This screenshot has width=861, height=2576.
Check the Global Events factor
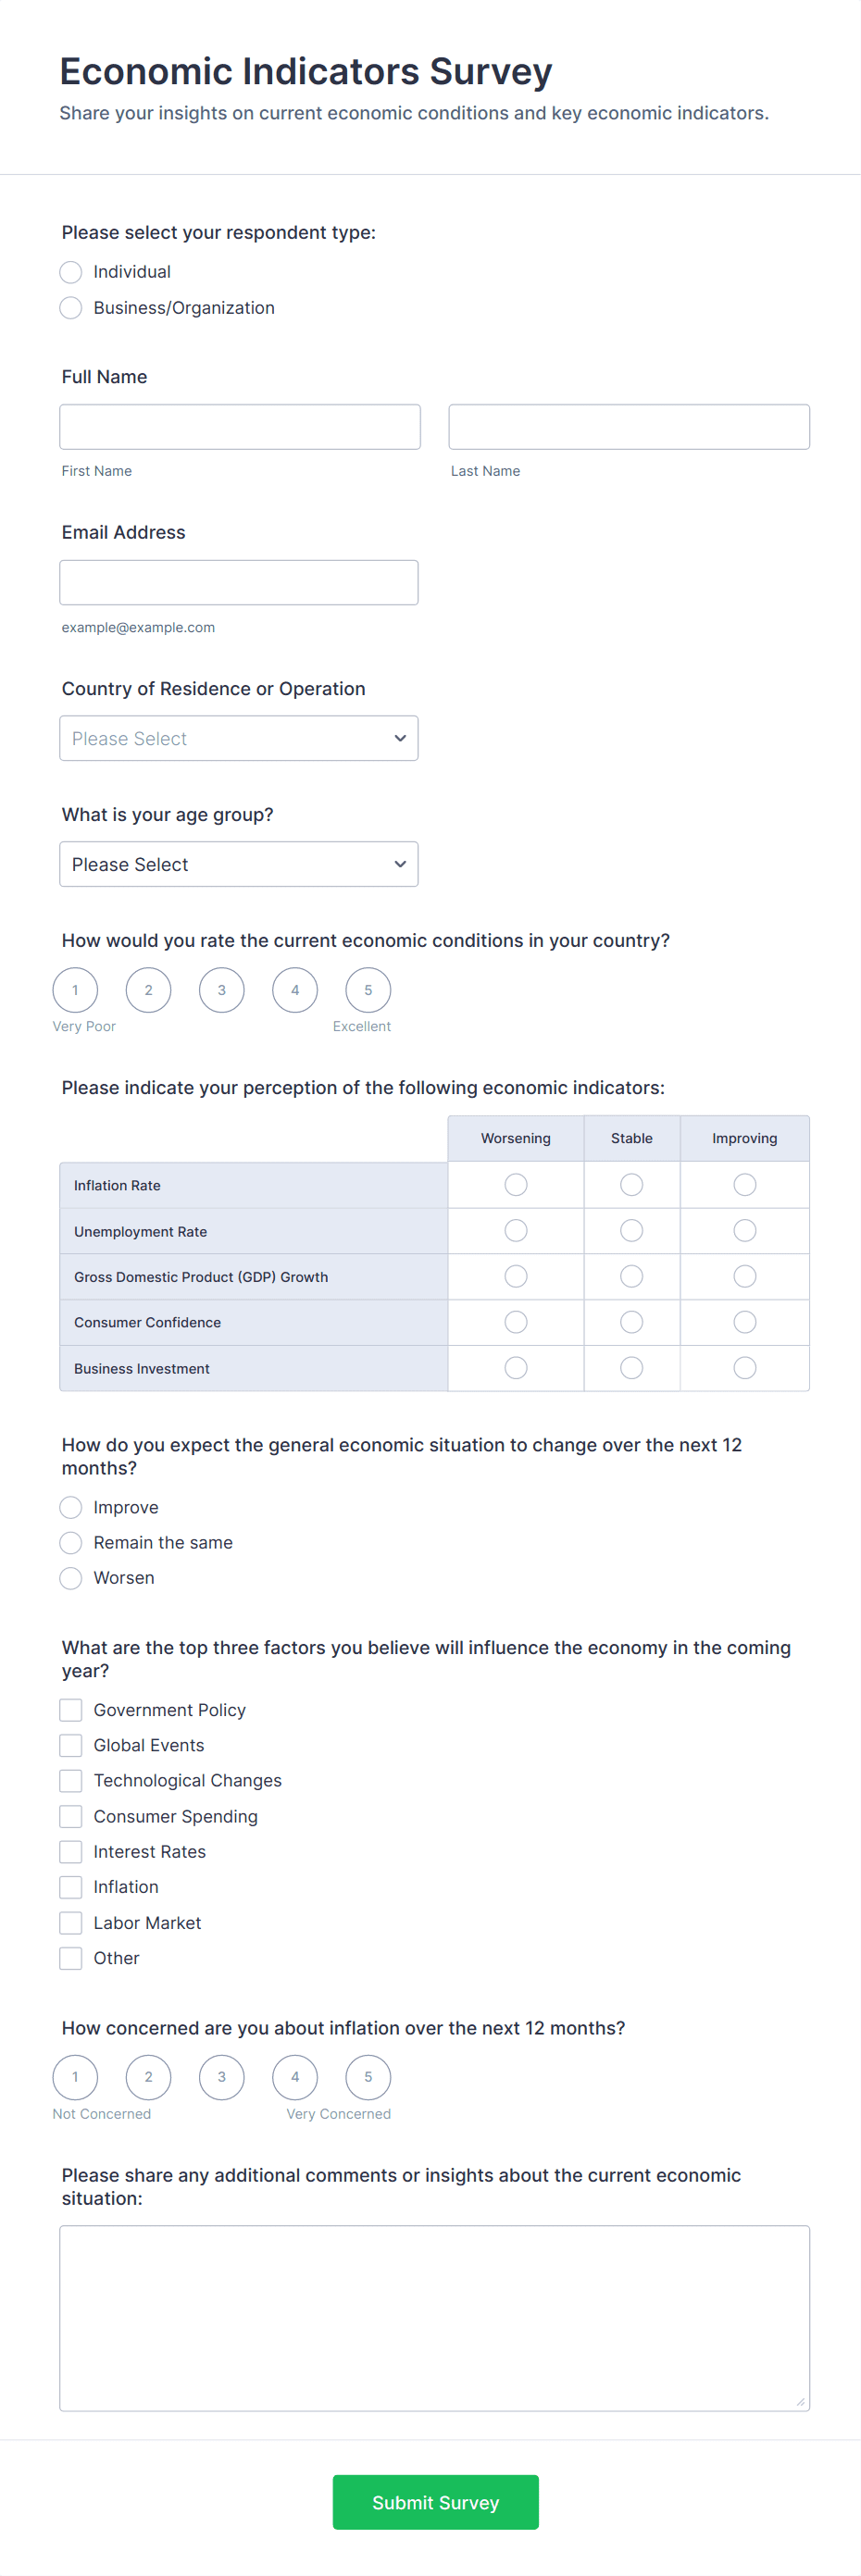[x=70, y=1745]
